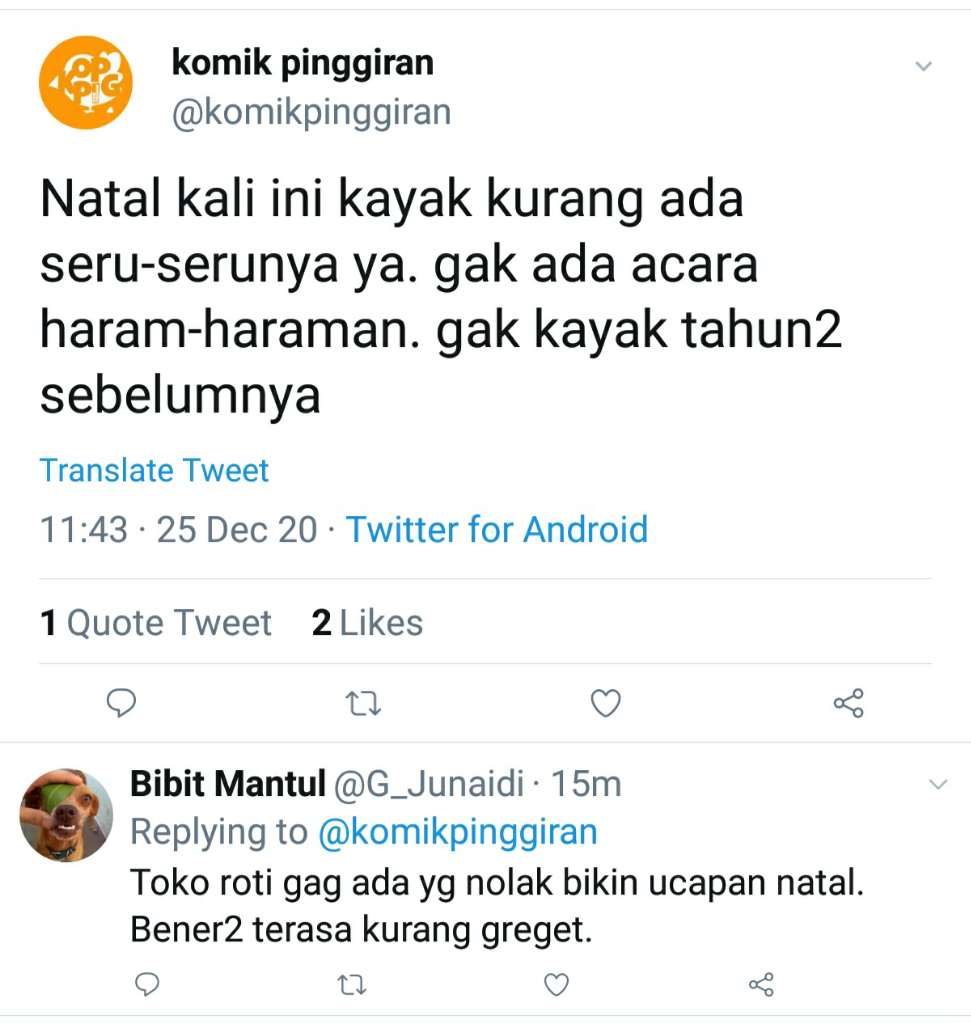Share komik pinggiran's tweet

(848, 704)
